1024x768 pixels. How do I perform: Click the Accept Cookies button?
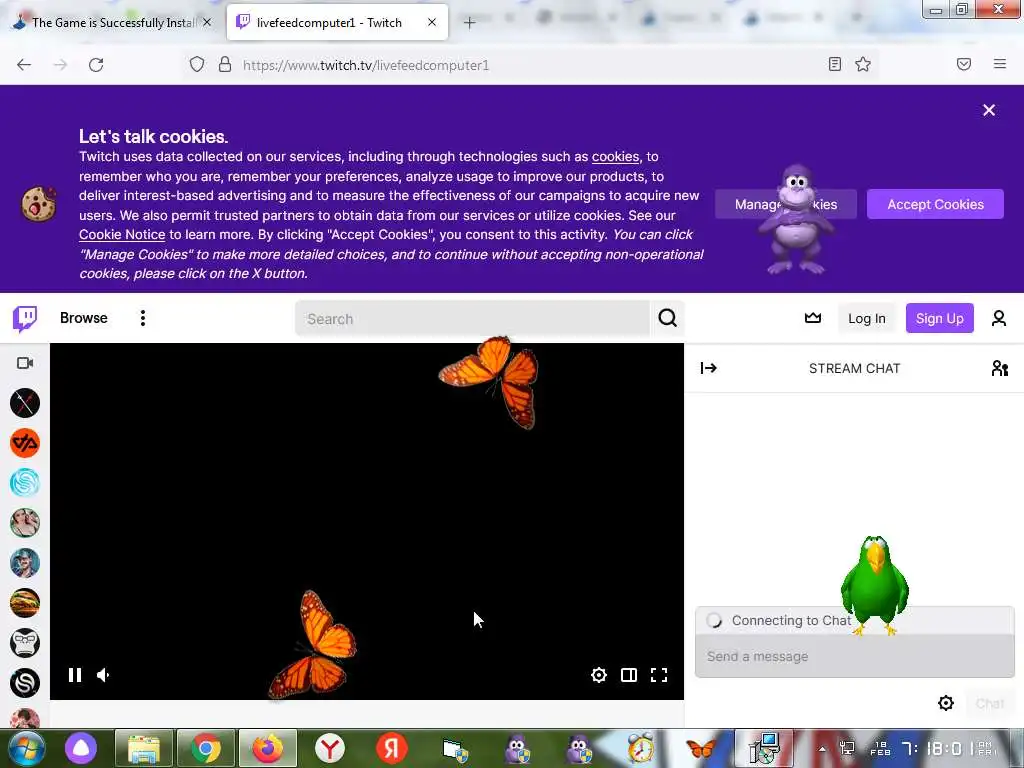[x=935, y=204]
